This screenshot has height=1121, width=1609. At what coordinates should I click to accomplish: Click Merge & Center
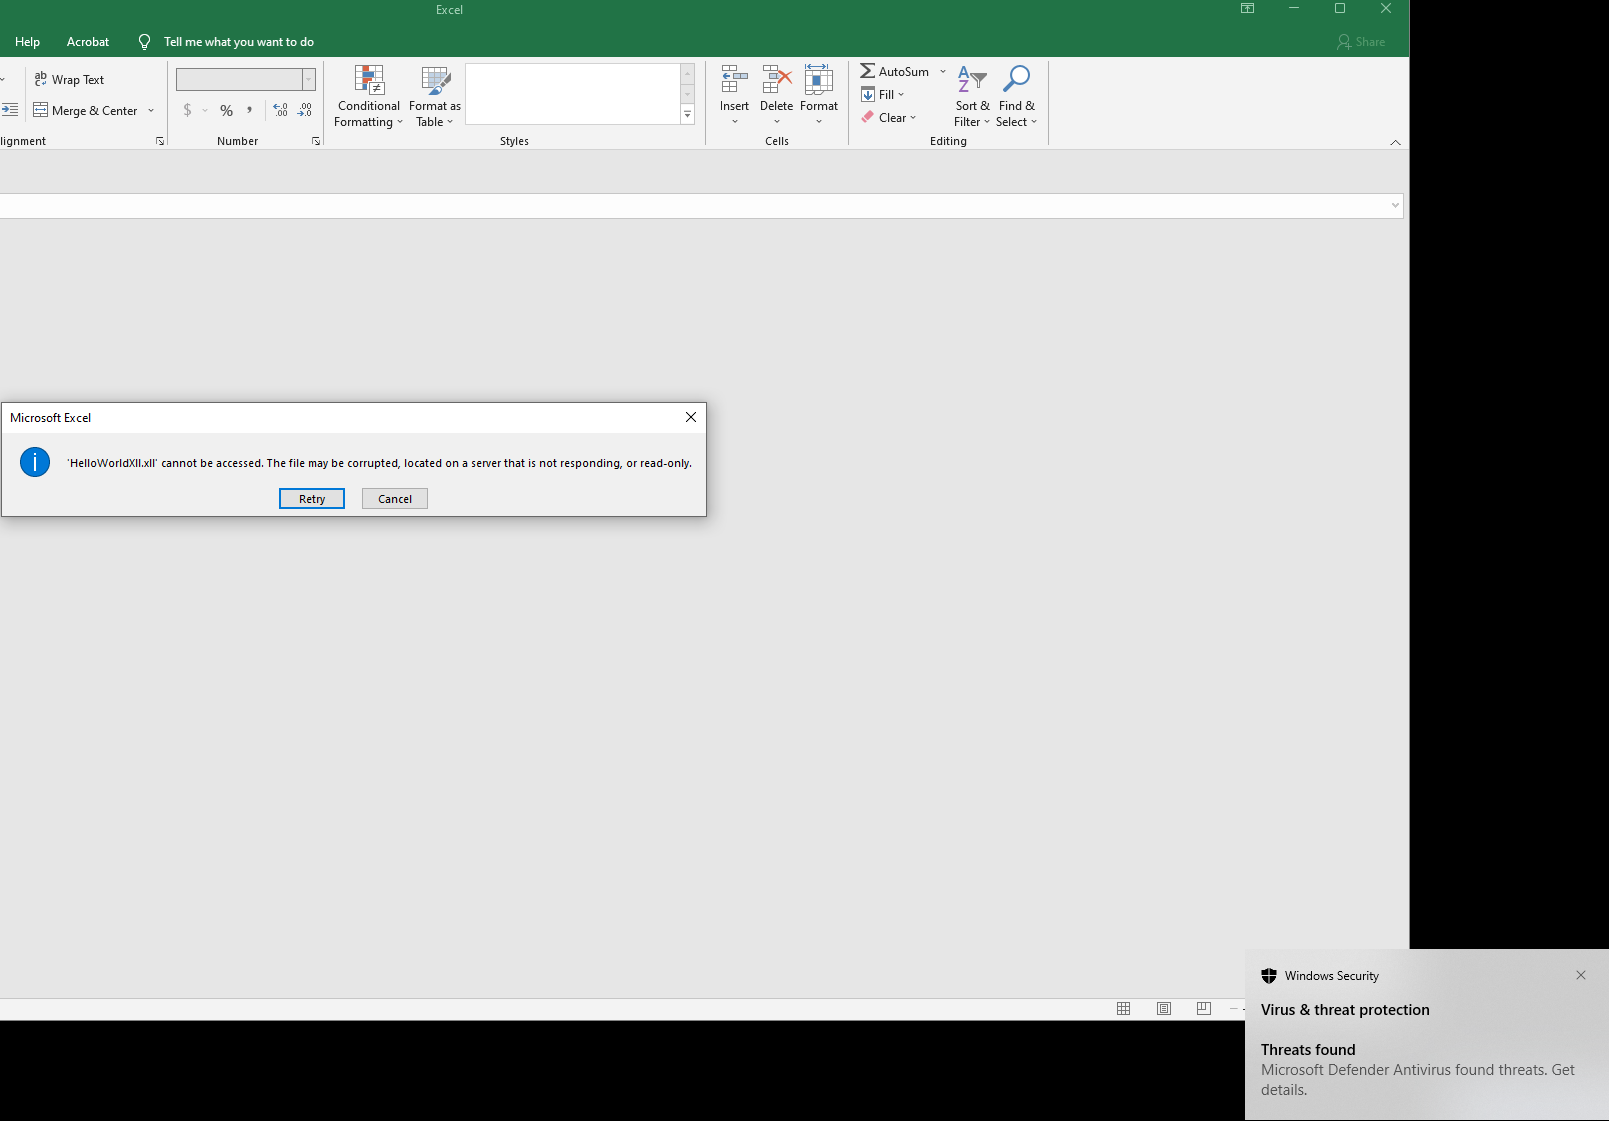[x=86, y=111]
